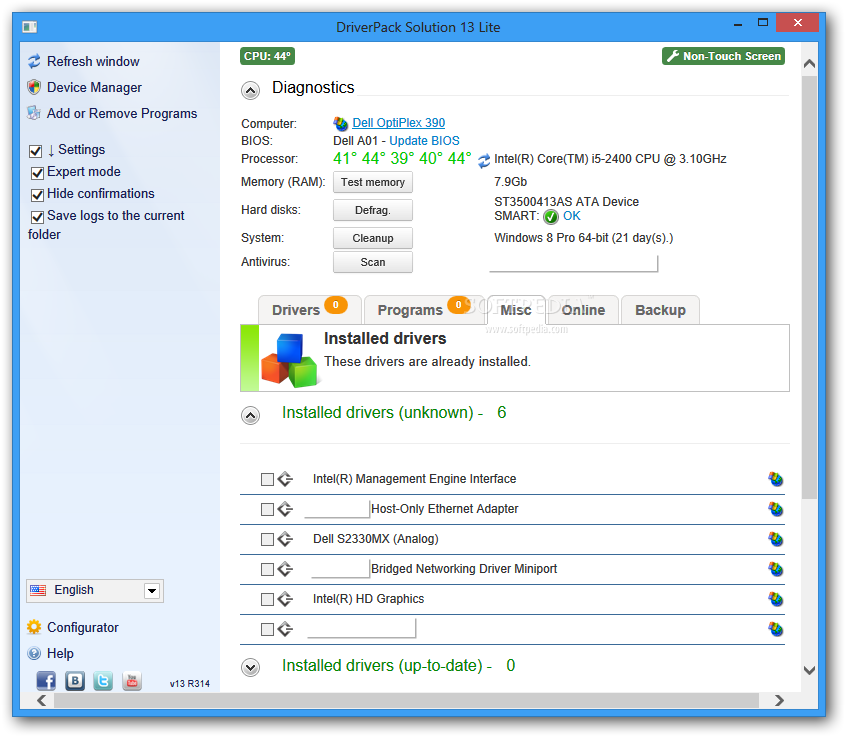846x737 pixels.
Task: Toggle Save logs to the current folder
Action: coord(37,217)
